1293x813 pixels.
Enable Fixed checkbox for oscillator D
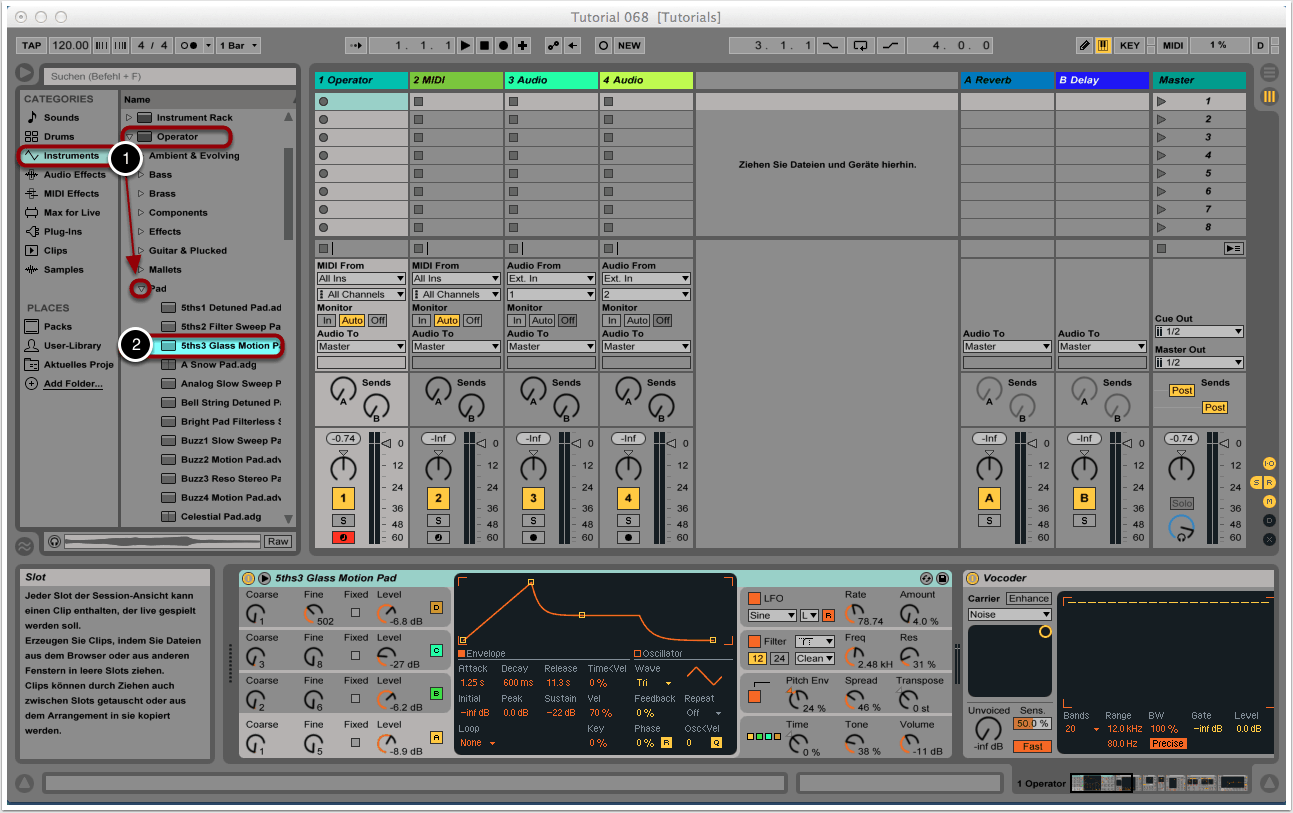pyautogui.click(x=356, y=612)
